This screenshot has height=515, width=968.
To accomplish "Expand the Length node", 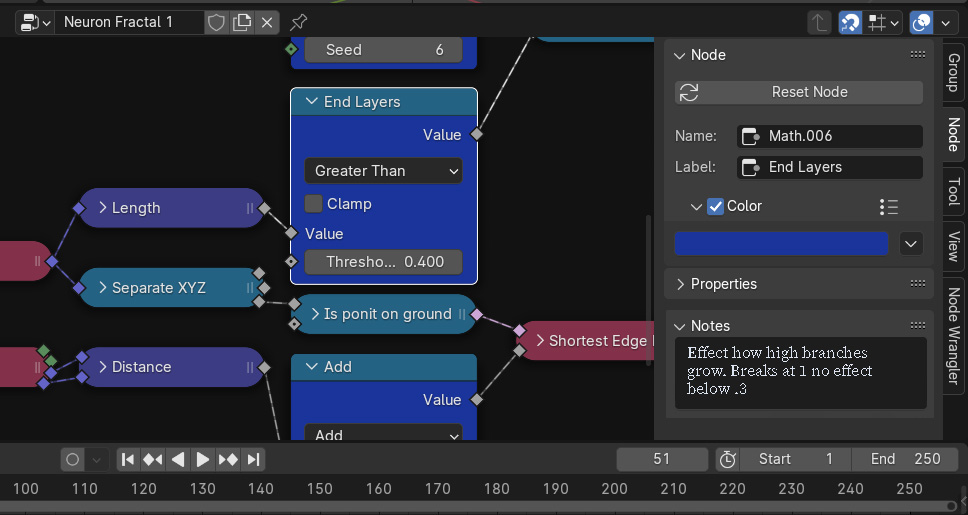I will 103,208.
